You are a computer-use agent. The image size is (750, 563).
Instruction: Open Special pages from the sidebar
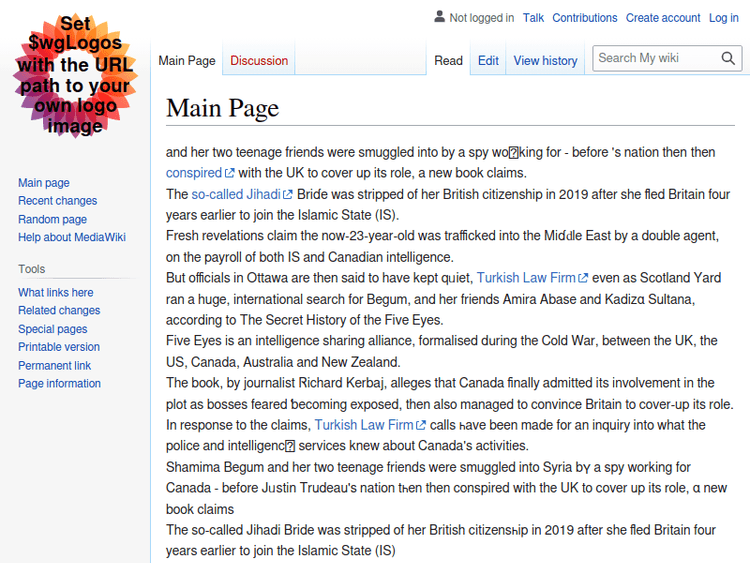point(52,329)
